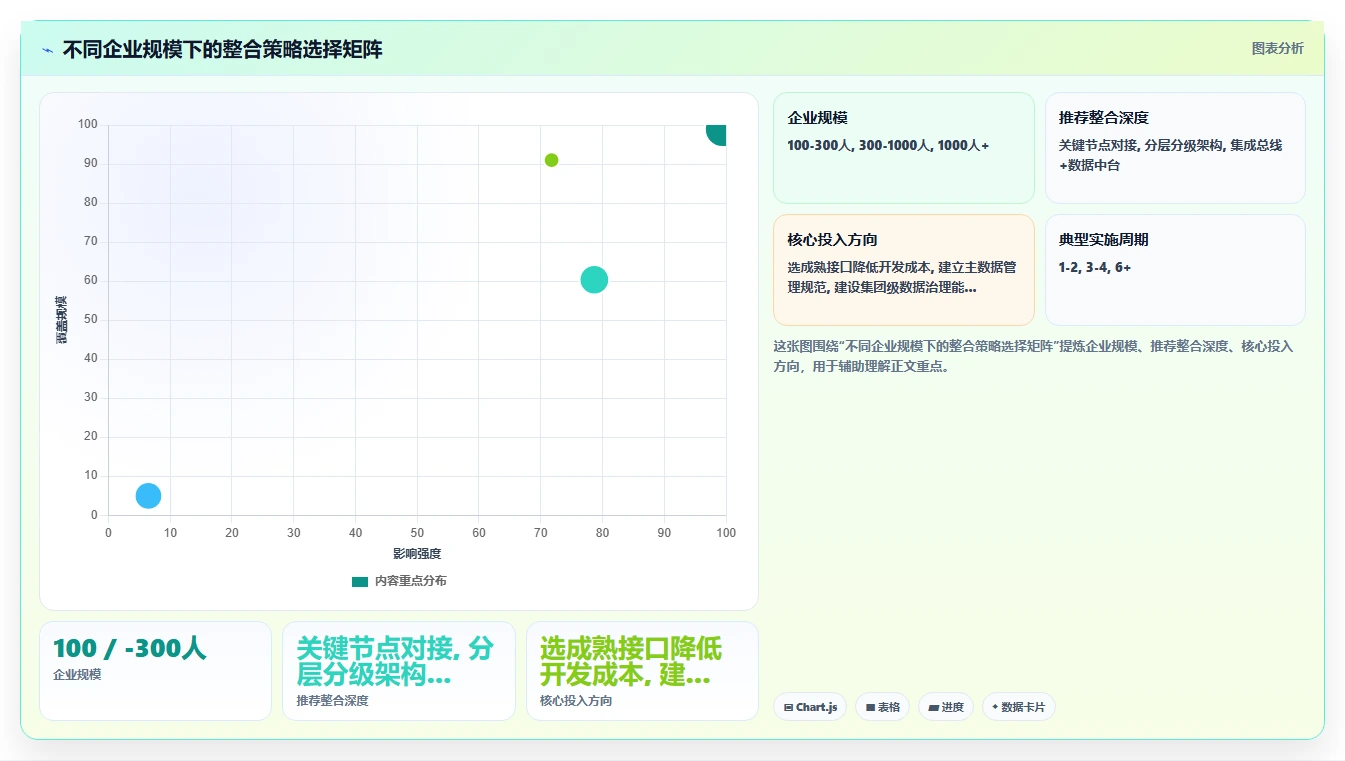Viewport: 1345px width, 761px height.
Task: Click the 1-2, 3-4, 6+ value text
Action: 1095,267
